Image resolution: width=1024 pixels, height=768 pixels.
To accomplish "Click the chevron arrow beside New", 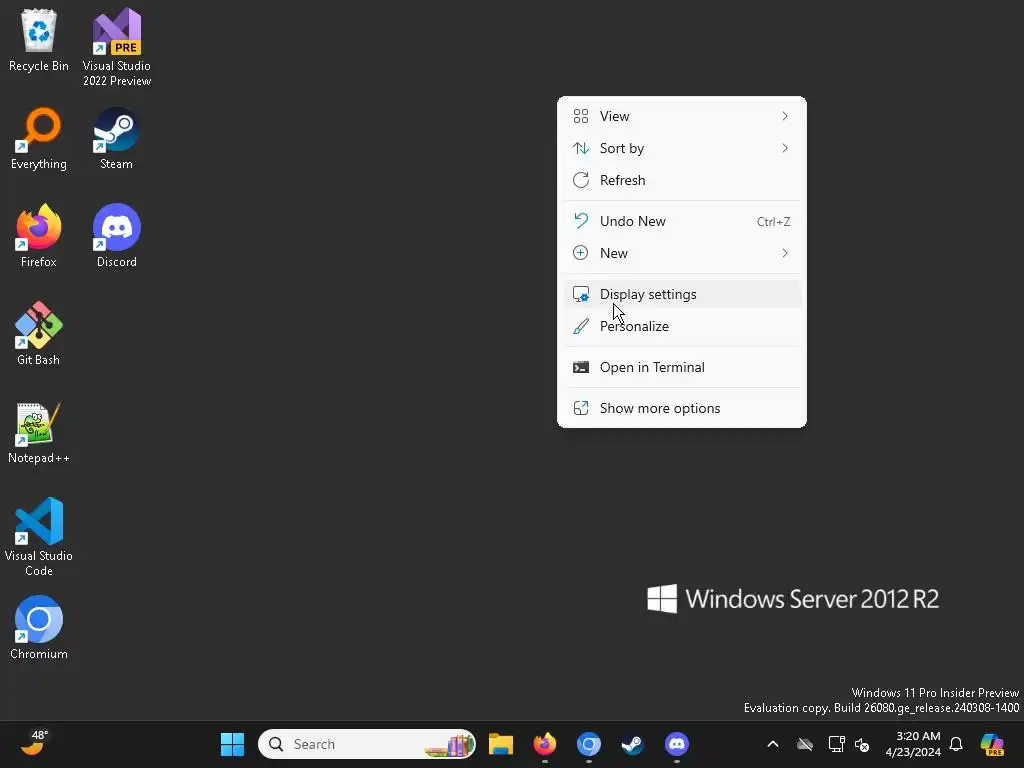I will click(x=785, y=253).
